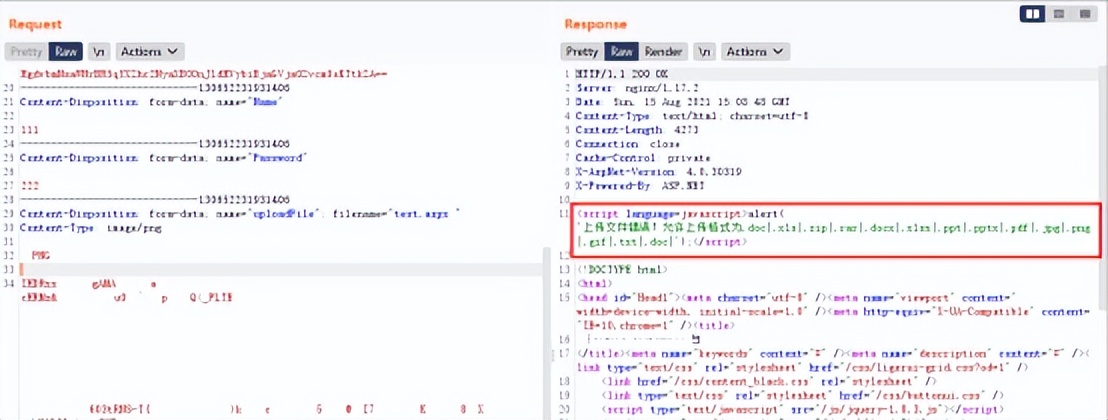Screen dimensions: 1108x420
Task: Switch Request view to Pretty tab
Action: [x=27, y=52]
